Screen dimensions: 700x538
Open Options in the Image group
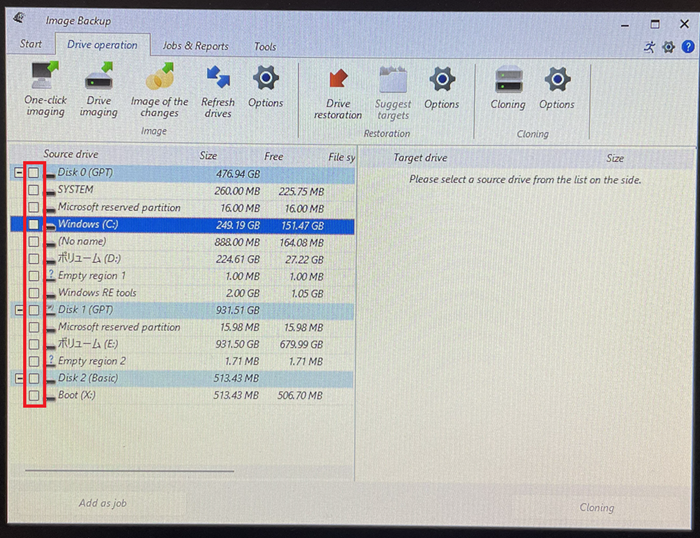(265, 80)
